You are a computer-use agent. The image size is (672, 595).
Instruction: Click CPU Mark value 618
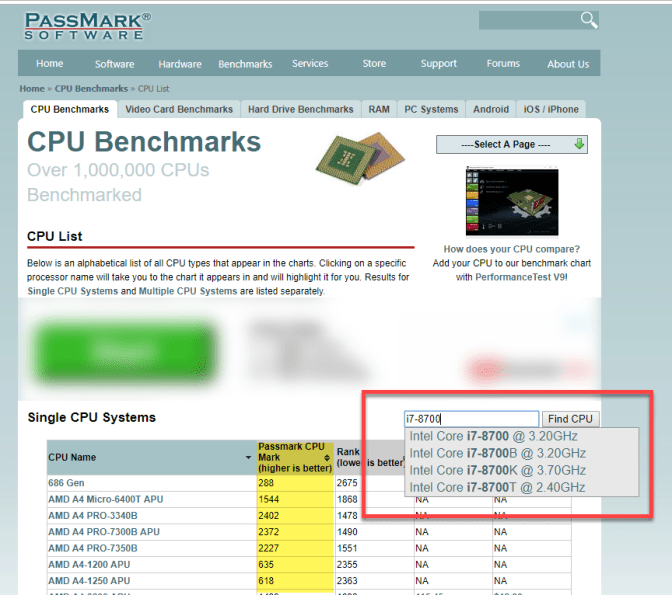point(266,581)
